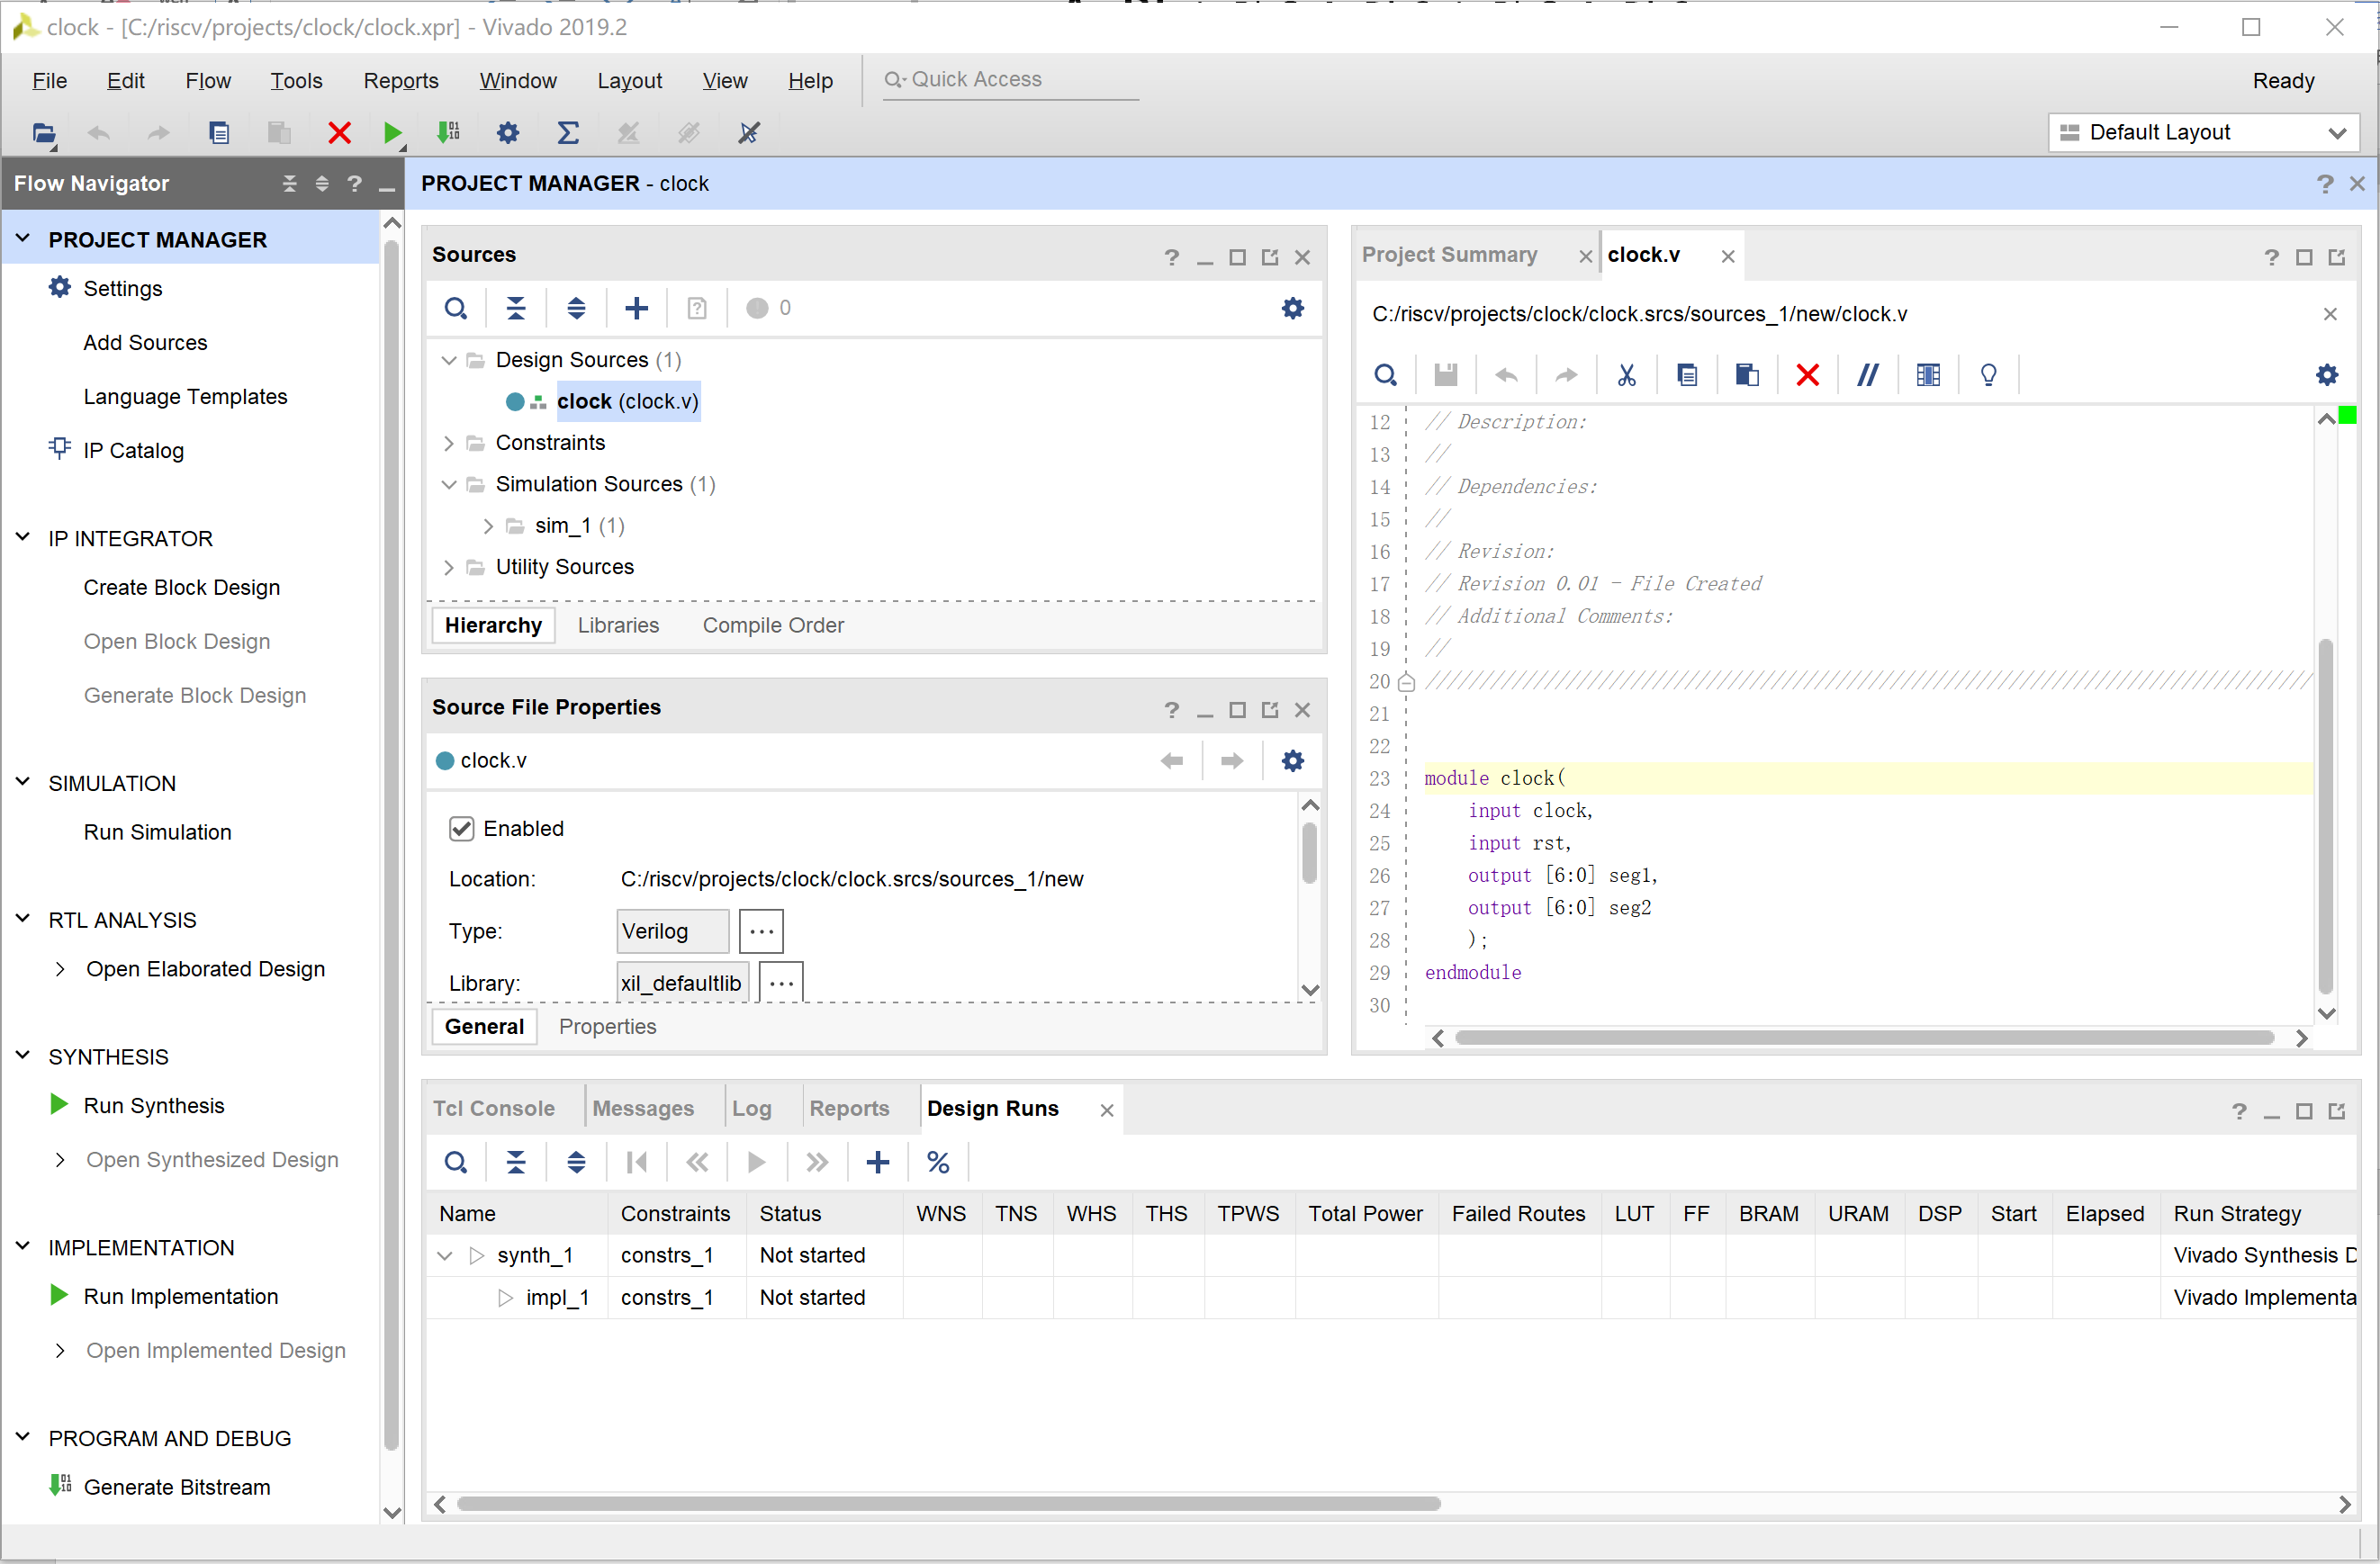Click the Sigma report strategies toolbar icon
Screen dimensions: 2380x1564
click(x=568, y=132)
